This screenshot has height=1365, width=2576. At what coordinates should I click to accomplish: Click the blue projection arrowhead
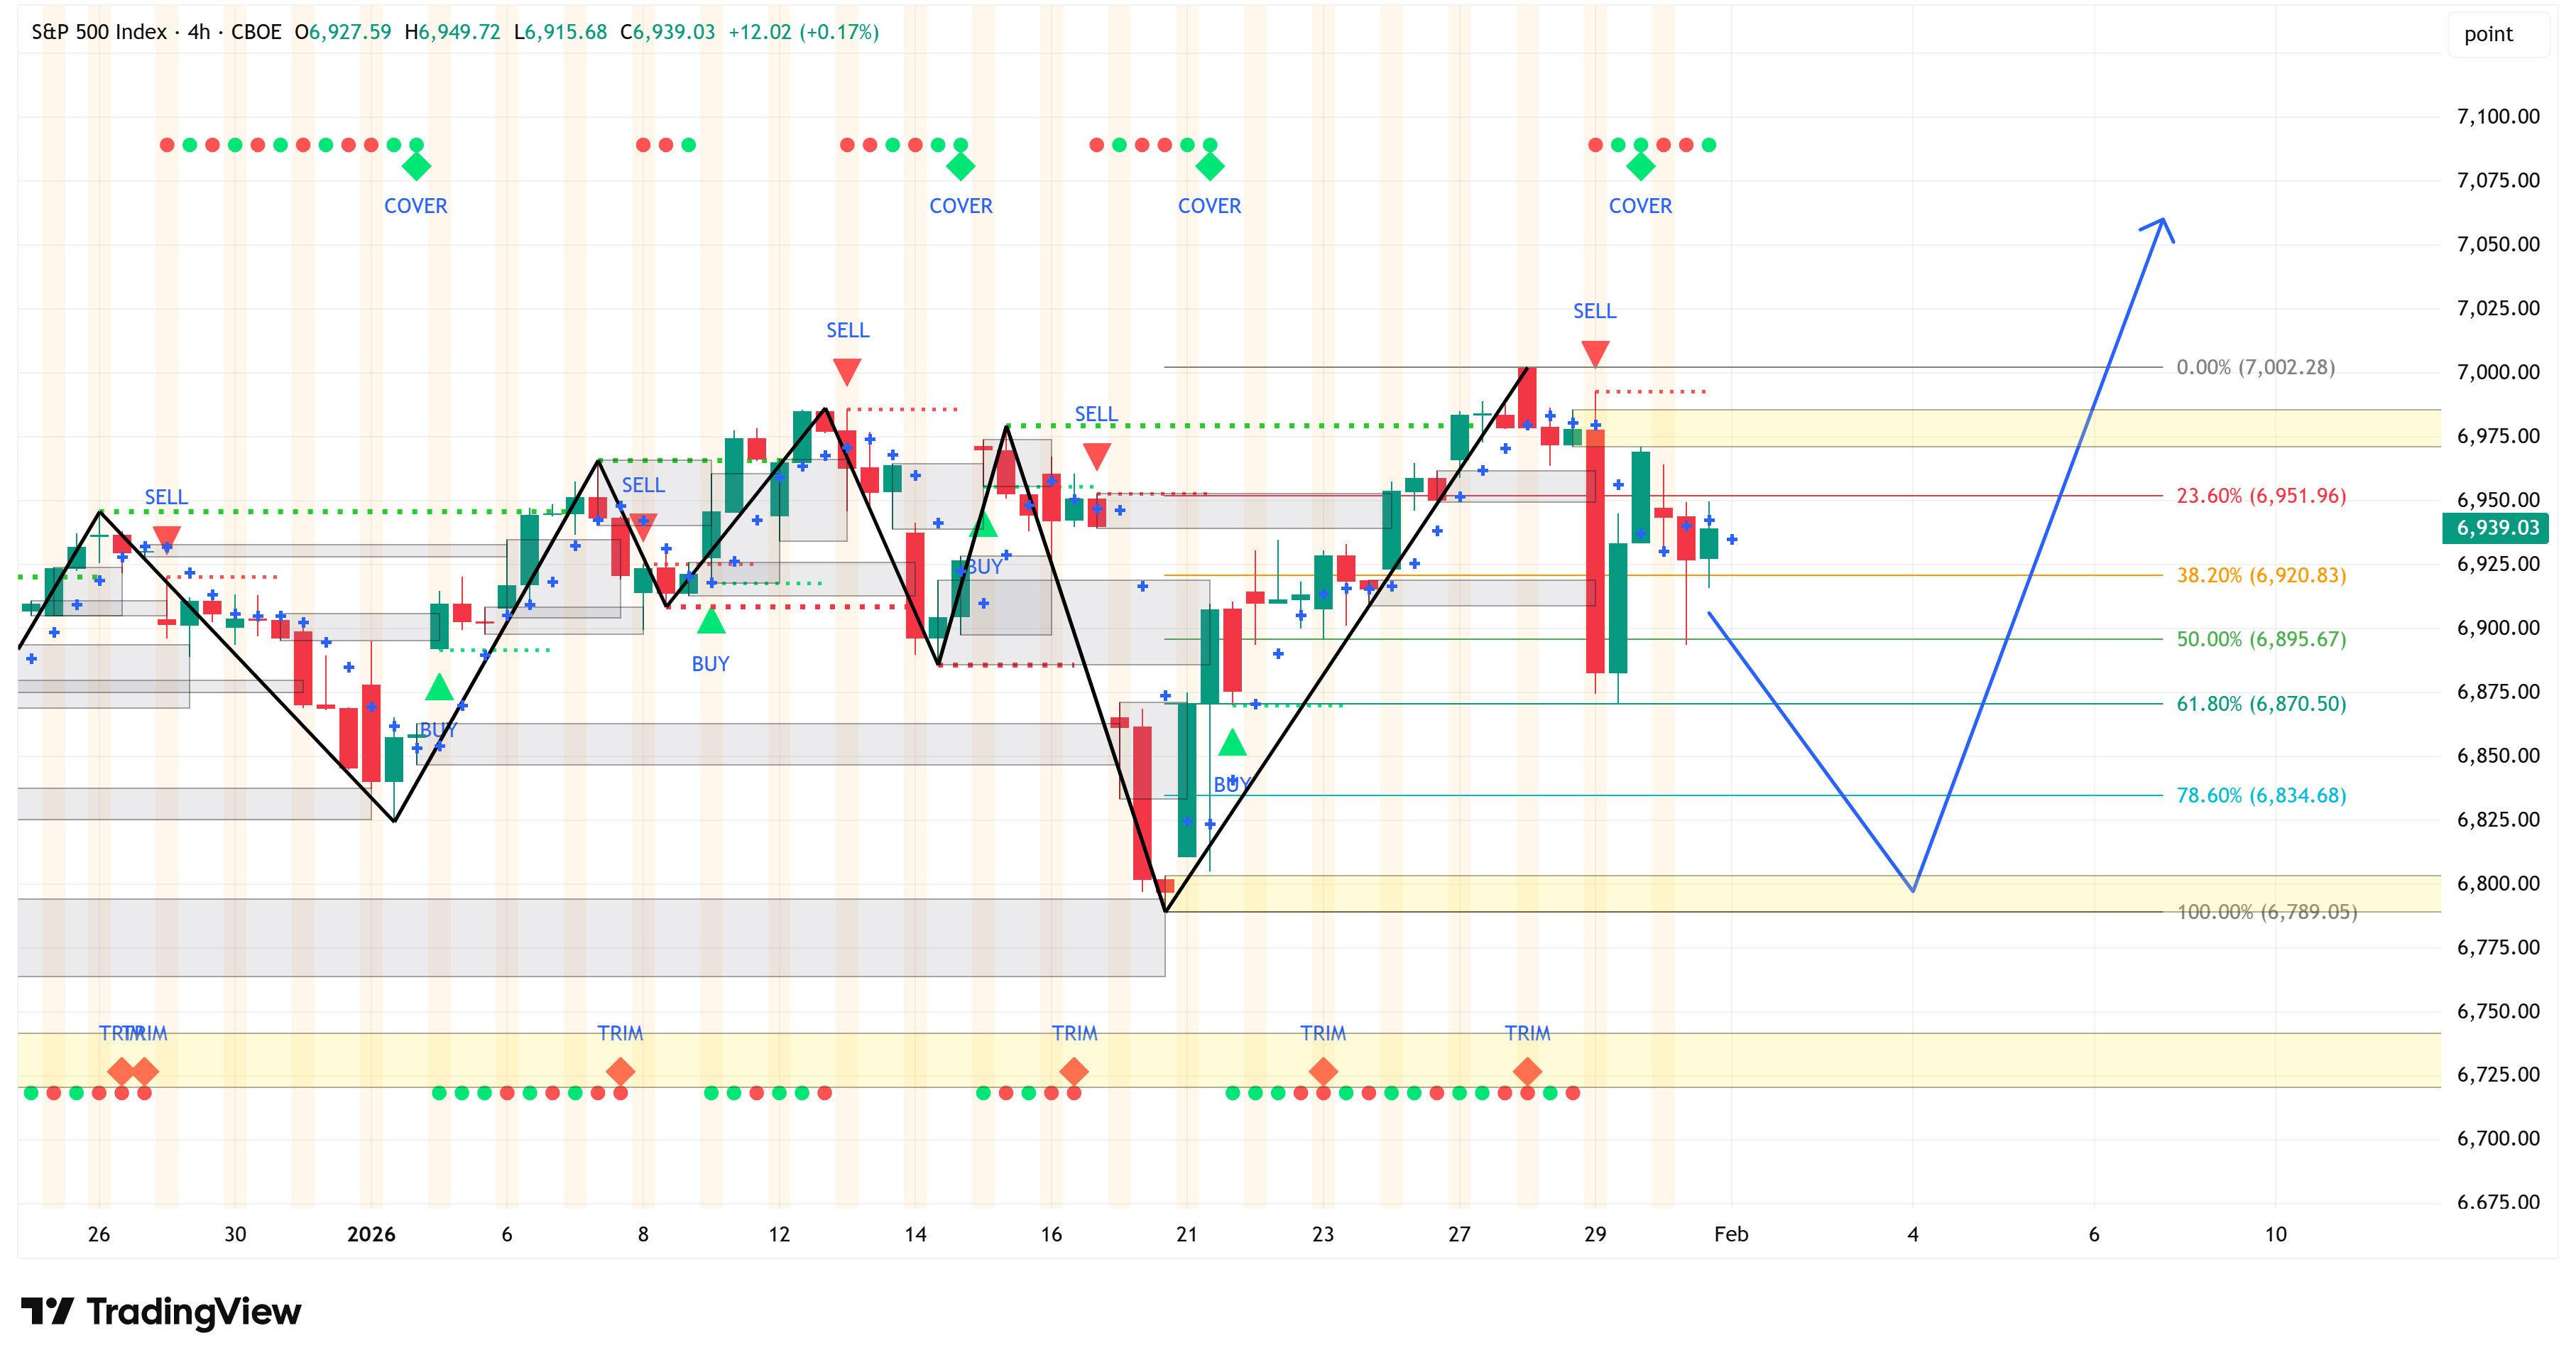tap(2162, 224)
